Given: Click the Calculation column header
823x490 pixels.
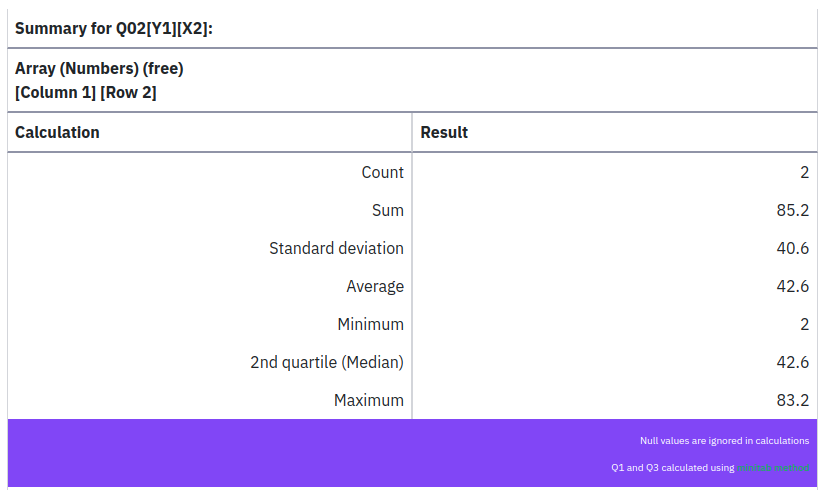Looking at the screenshot, I should [57, 132].
